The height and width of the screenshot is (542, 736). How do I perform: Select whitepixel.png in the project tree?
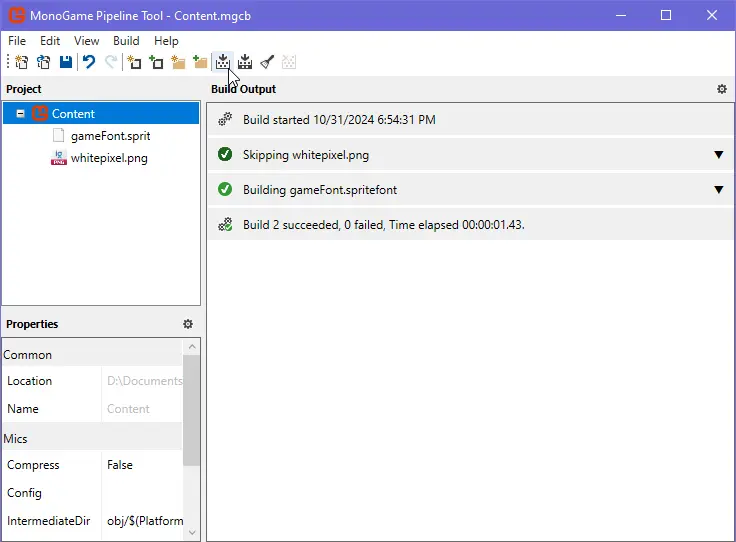coord(109,158)
